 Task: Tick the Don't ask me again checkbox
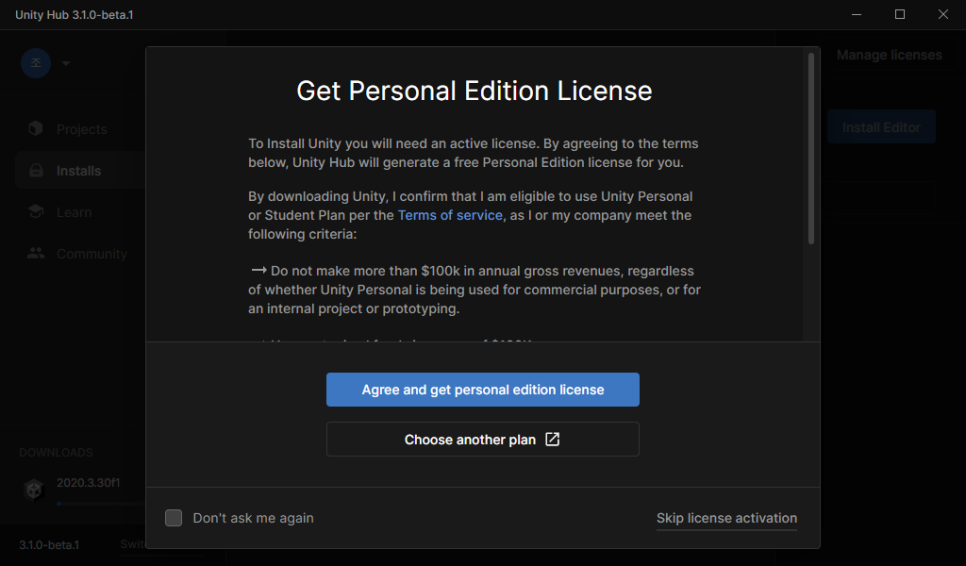[x=173, y=518]
